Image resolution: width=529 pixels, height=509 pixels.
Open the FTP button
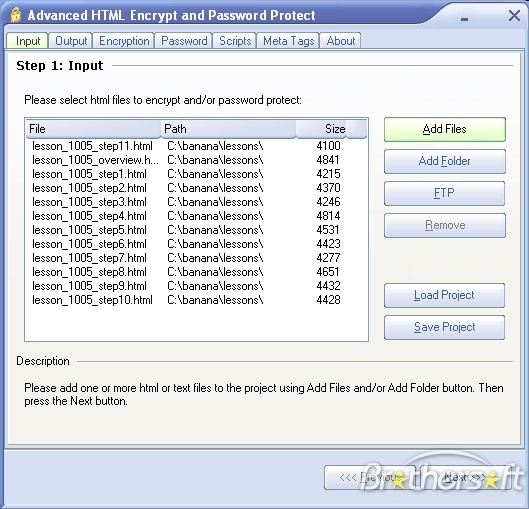445,193
